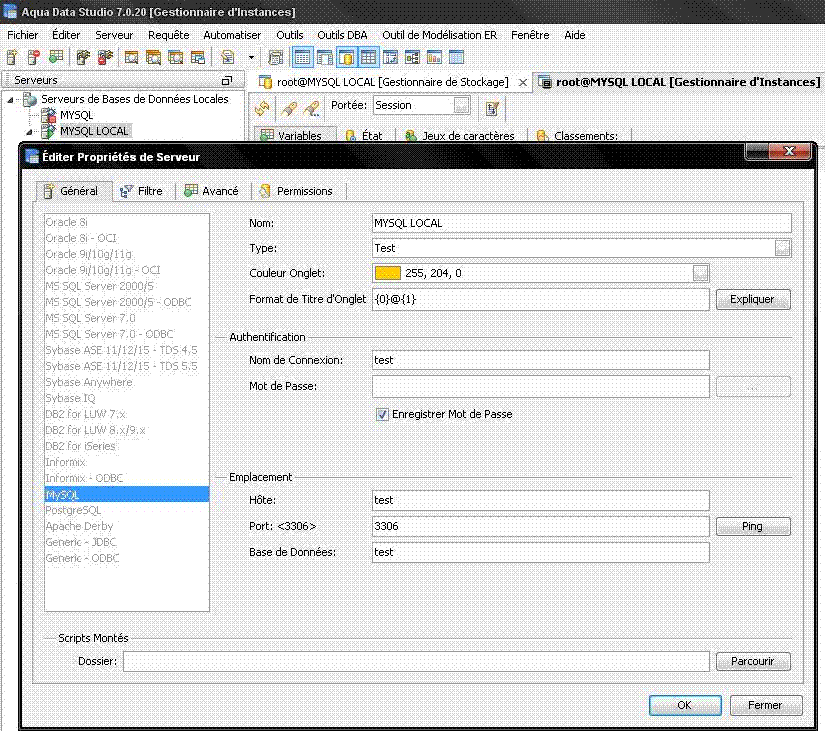Open the Portée Session dropdown
The width and height of the screenshot is (825, 731).
click(461, 105)
